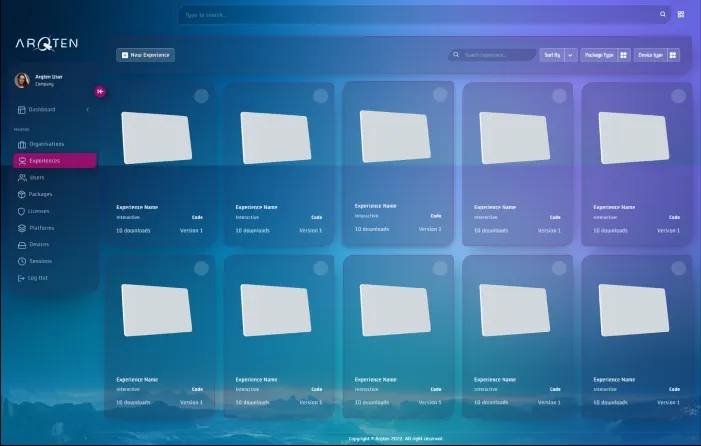
Task: Click the magnifier icon in top search bar
Action: tap(663, 14)
